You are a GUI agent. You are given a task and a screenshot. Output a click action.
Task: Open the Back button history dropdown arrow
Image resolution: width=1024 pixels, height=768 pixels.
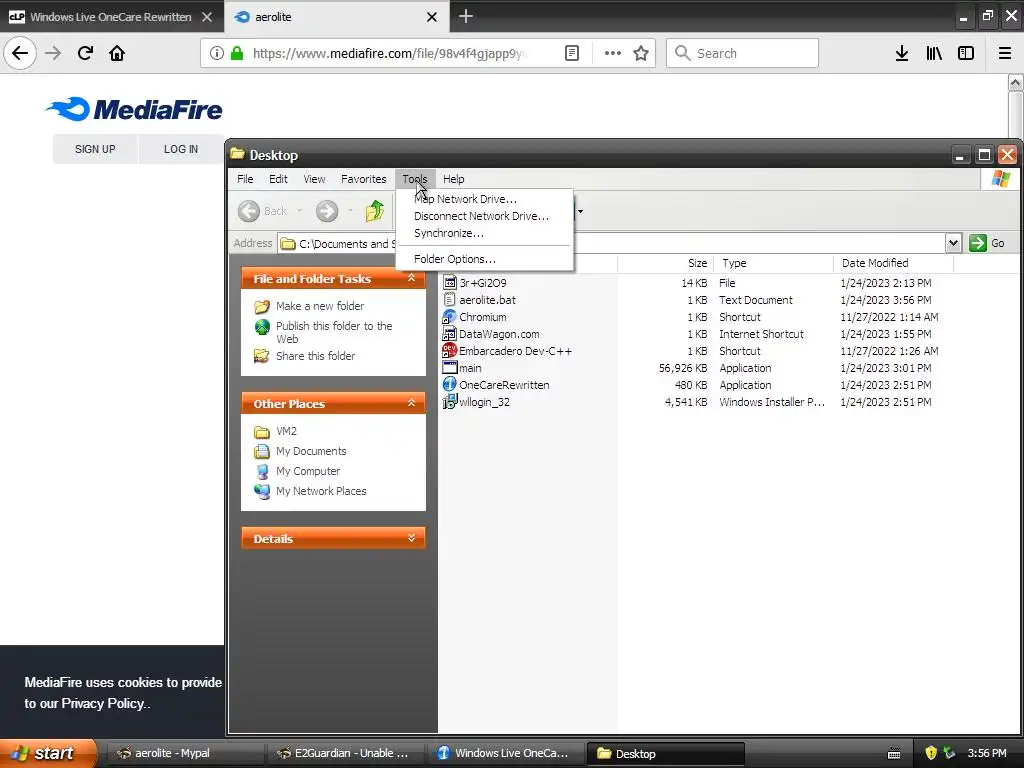point(300,210)
